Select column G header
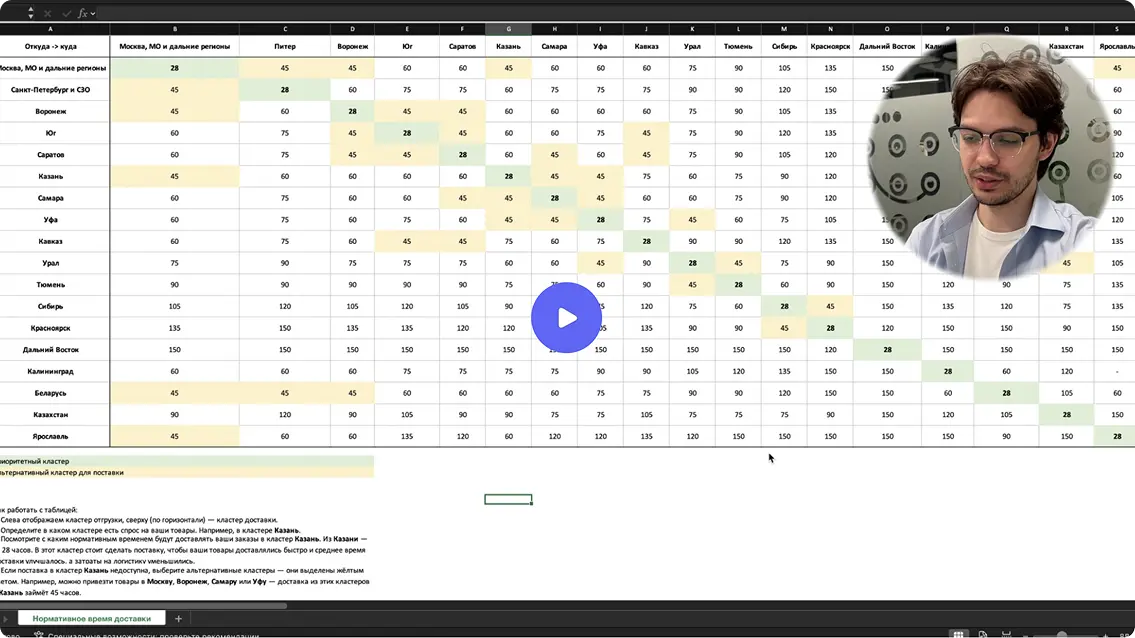Viewport: 1135px width, 638px height. tap(508, 29)
